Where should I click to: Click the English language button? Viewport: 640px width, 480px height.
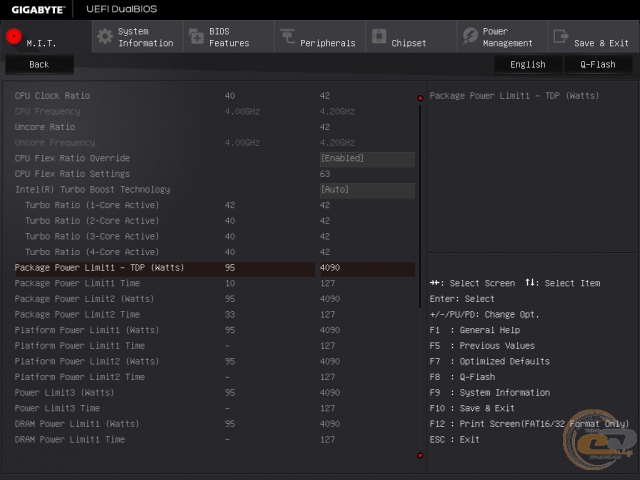click(x=528, y=64)
